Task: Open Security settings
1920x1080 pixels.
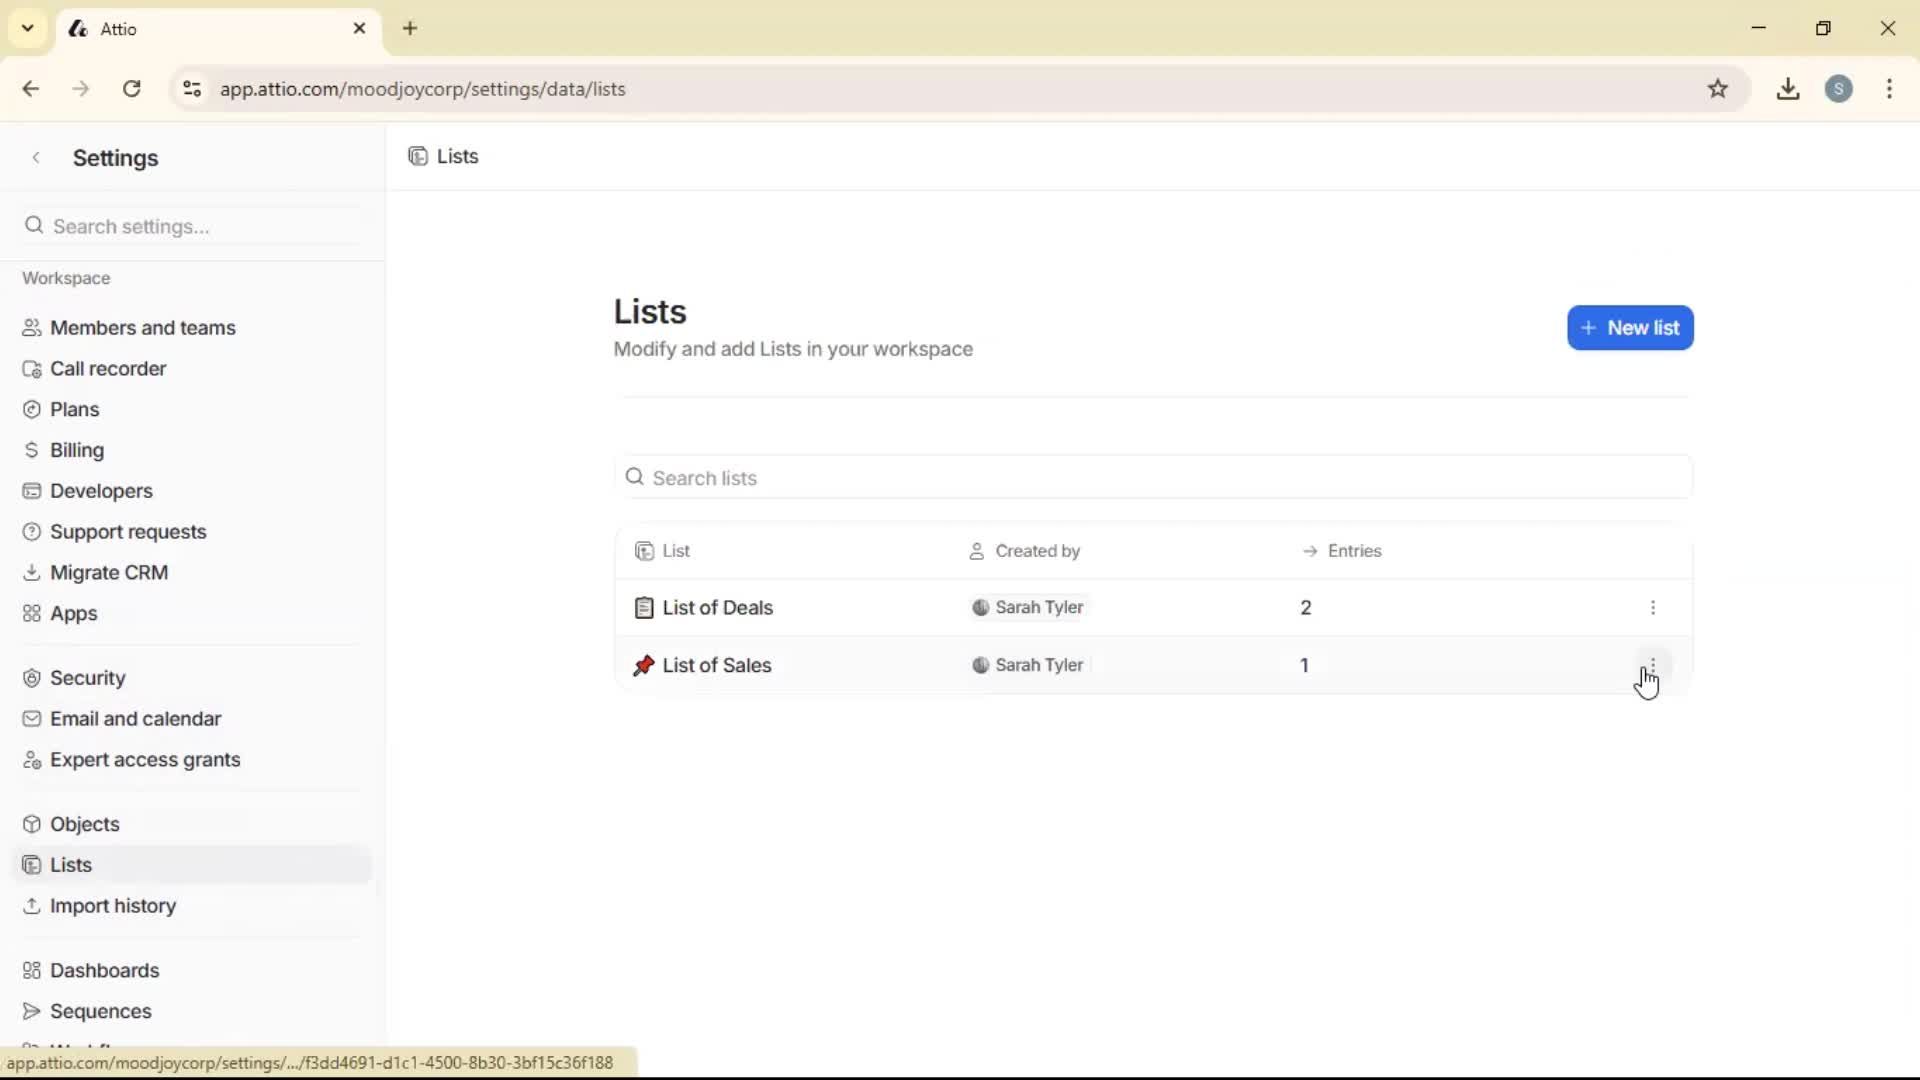Action: pos(87,677)
